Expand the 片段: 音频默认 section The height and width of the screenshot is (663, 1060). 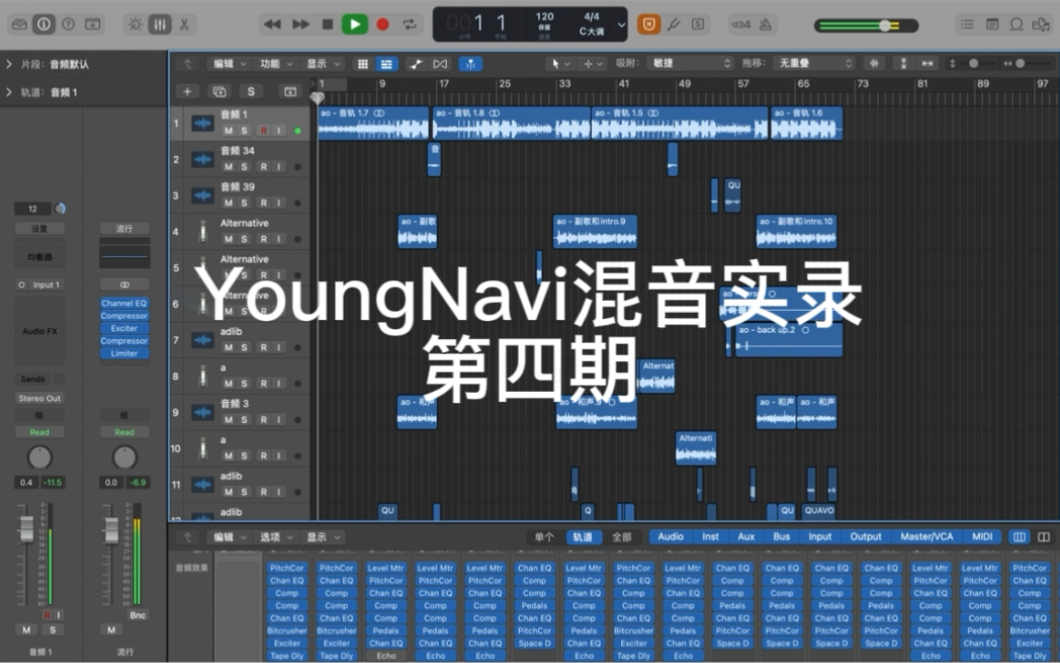9,64
